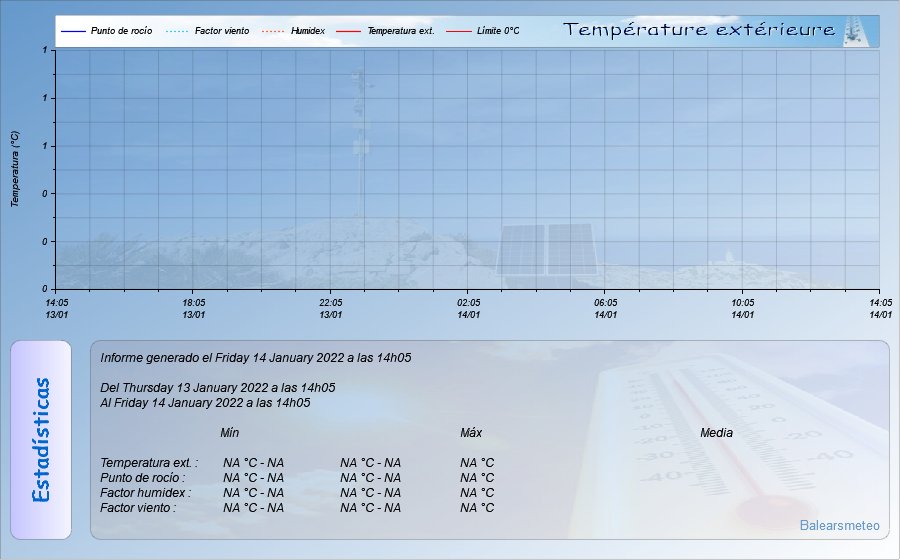
Task: Click the Media column header
Action: [716, 433]
